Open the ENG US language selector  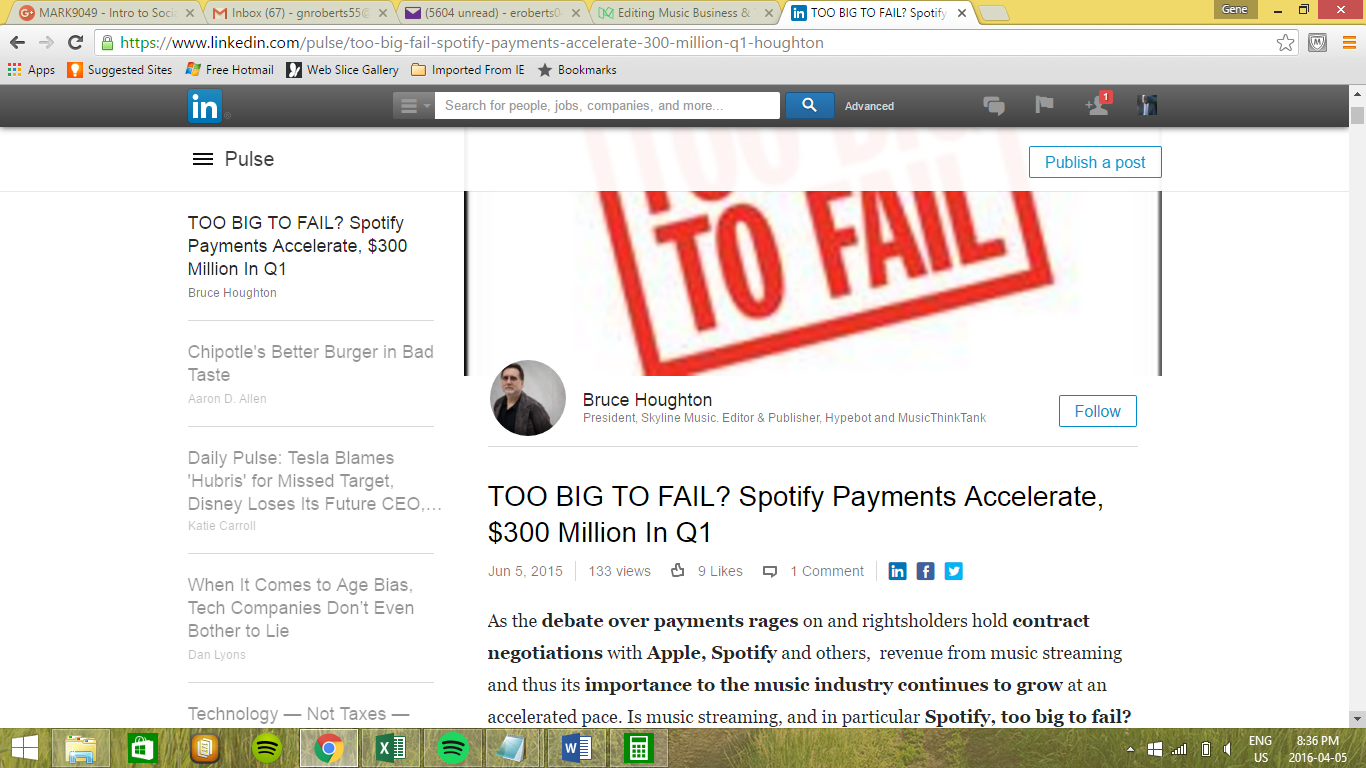point(1260,749)
